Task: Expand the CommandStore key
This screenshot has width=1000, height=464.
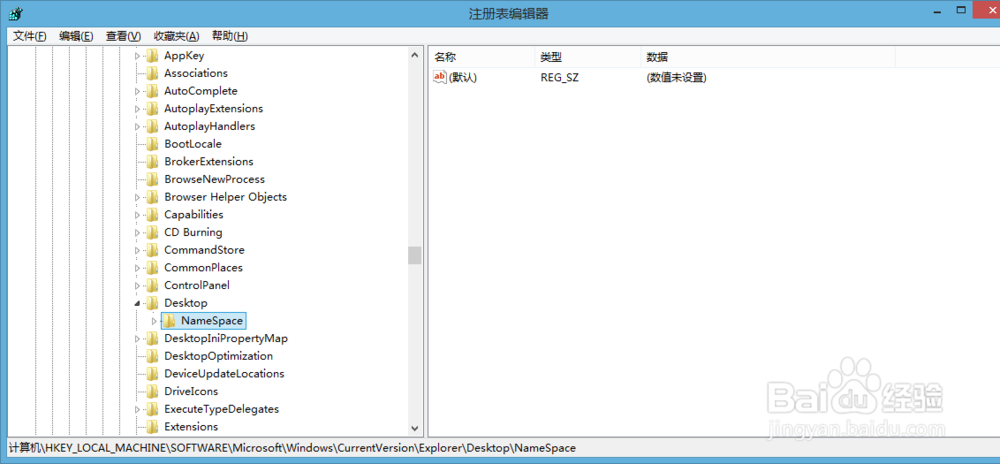Action: tap(136, 250)
